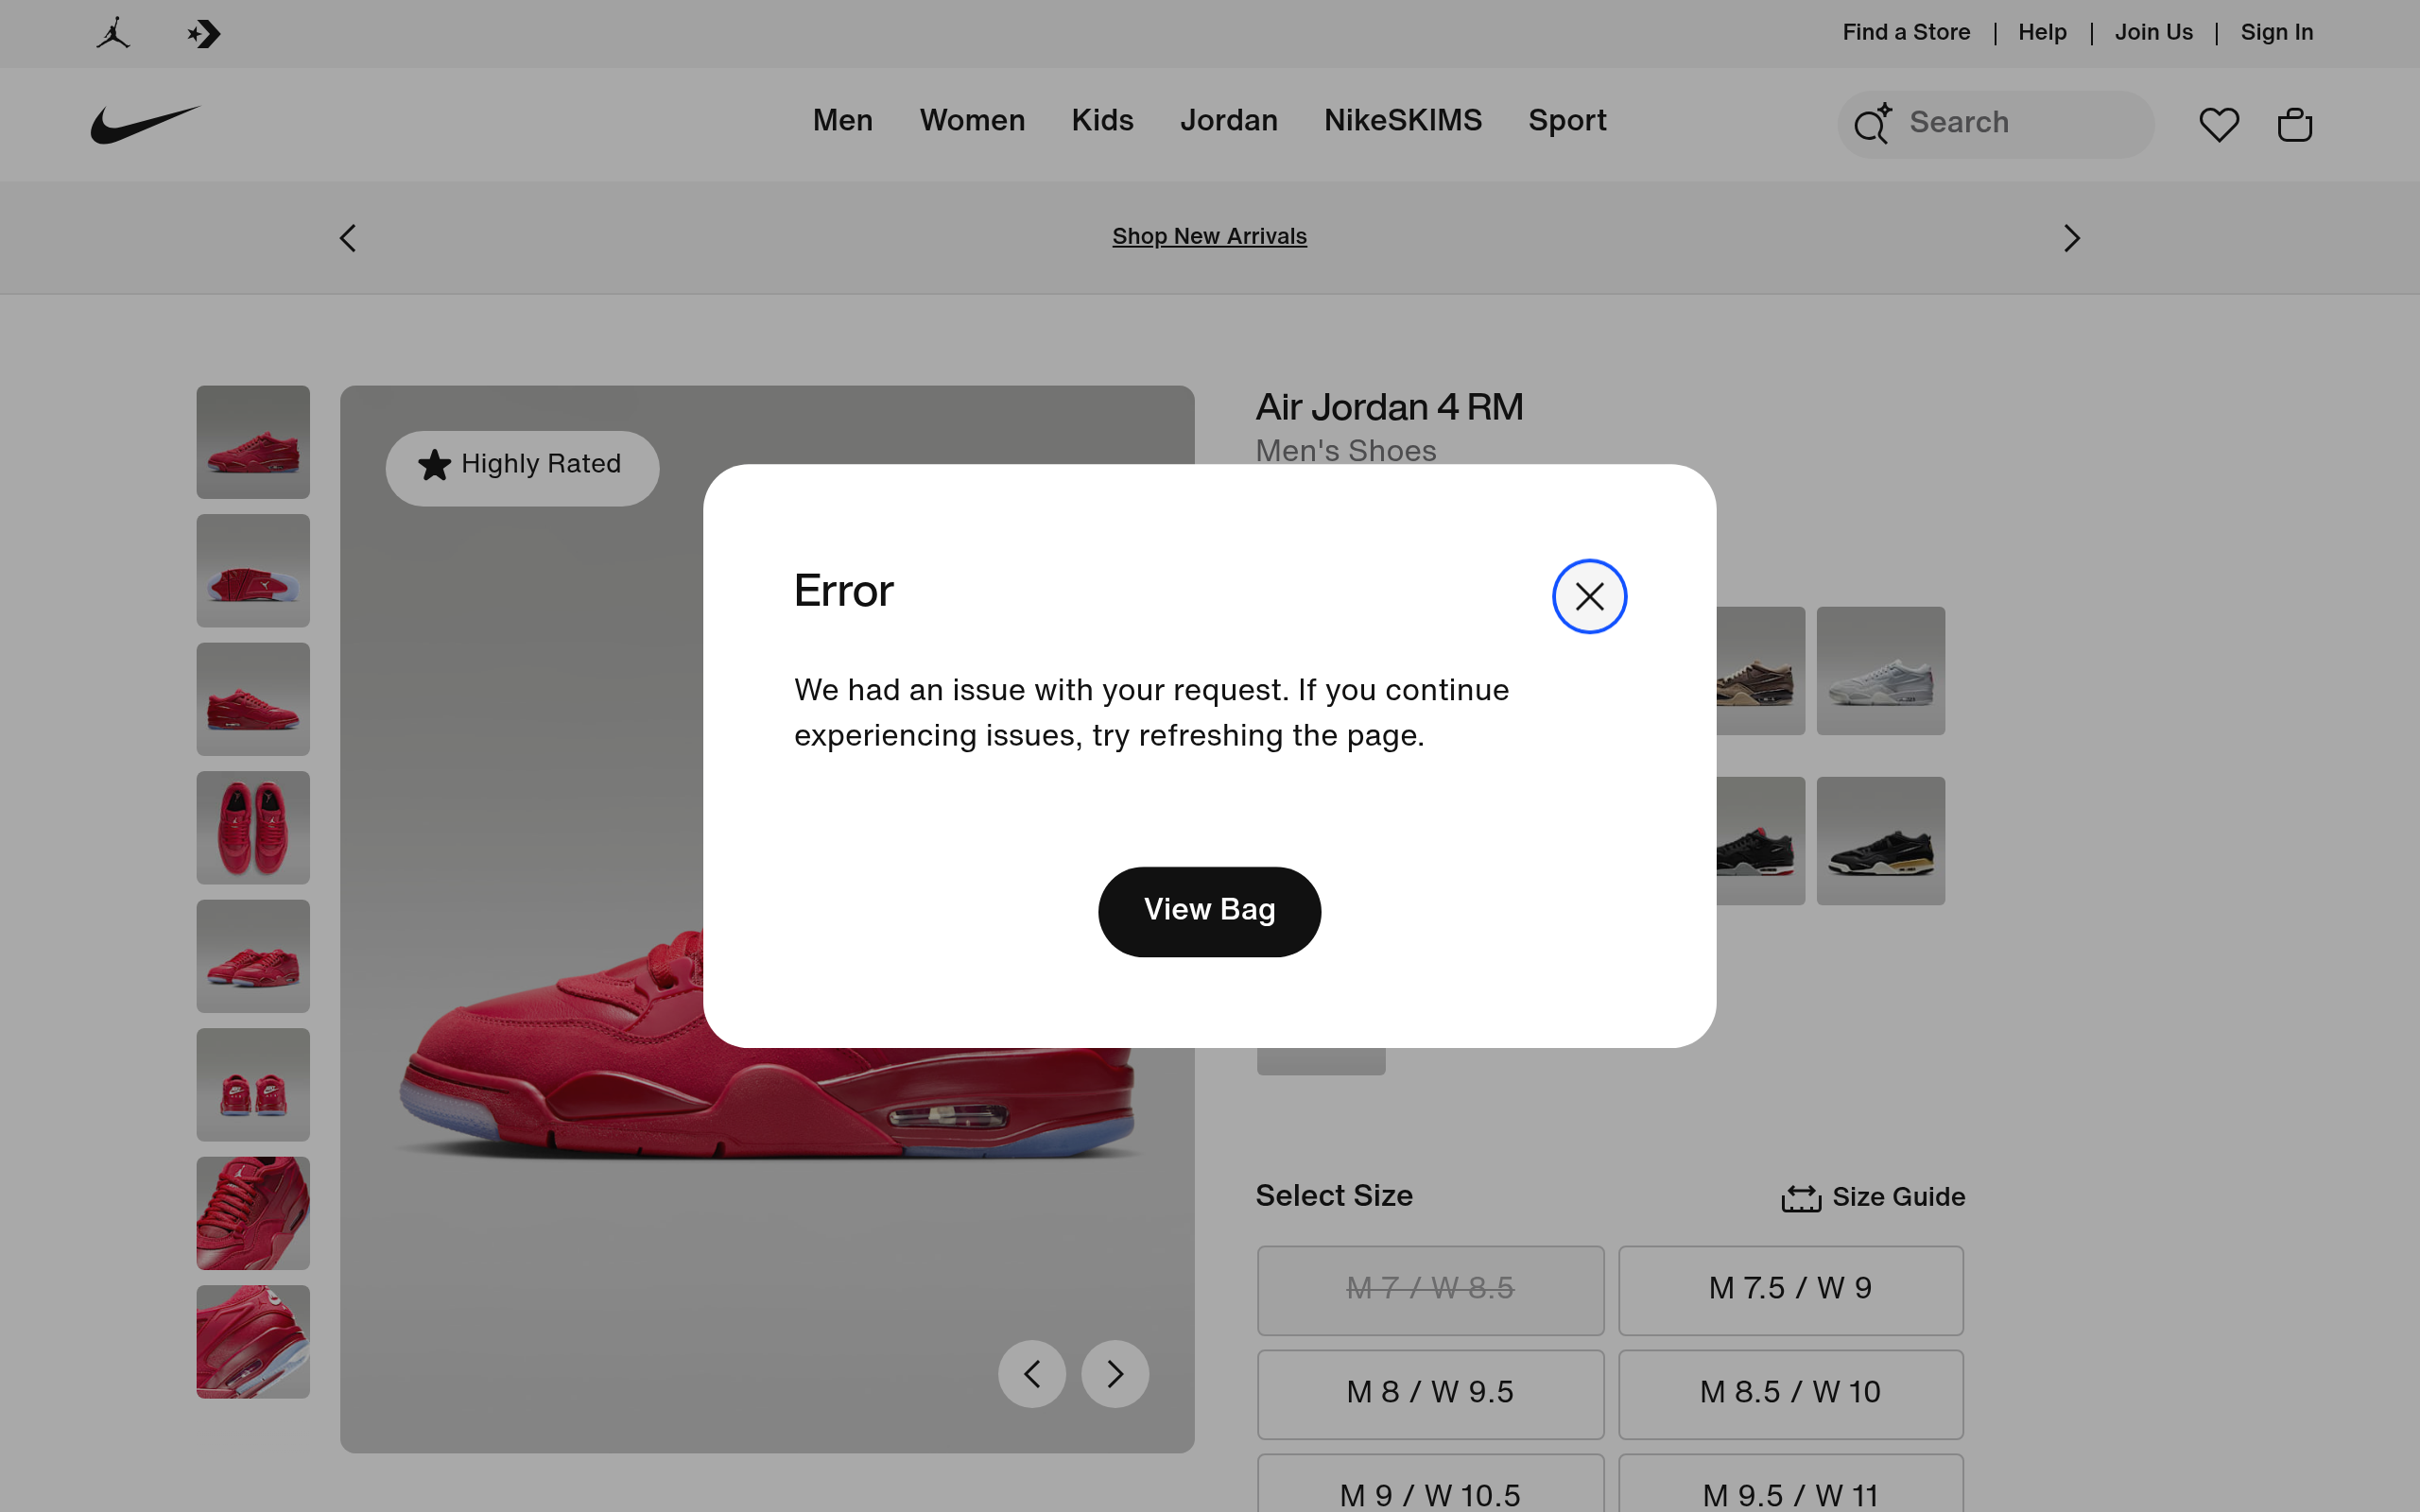Click the search magnifier icon
2420x1512 pixels.
tap(1872, 124)
